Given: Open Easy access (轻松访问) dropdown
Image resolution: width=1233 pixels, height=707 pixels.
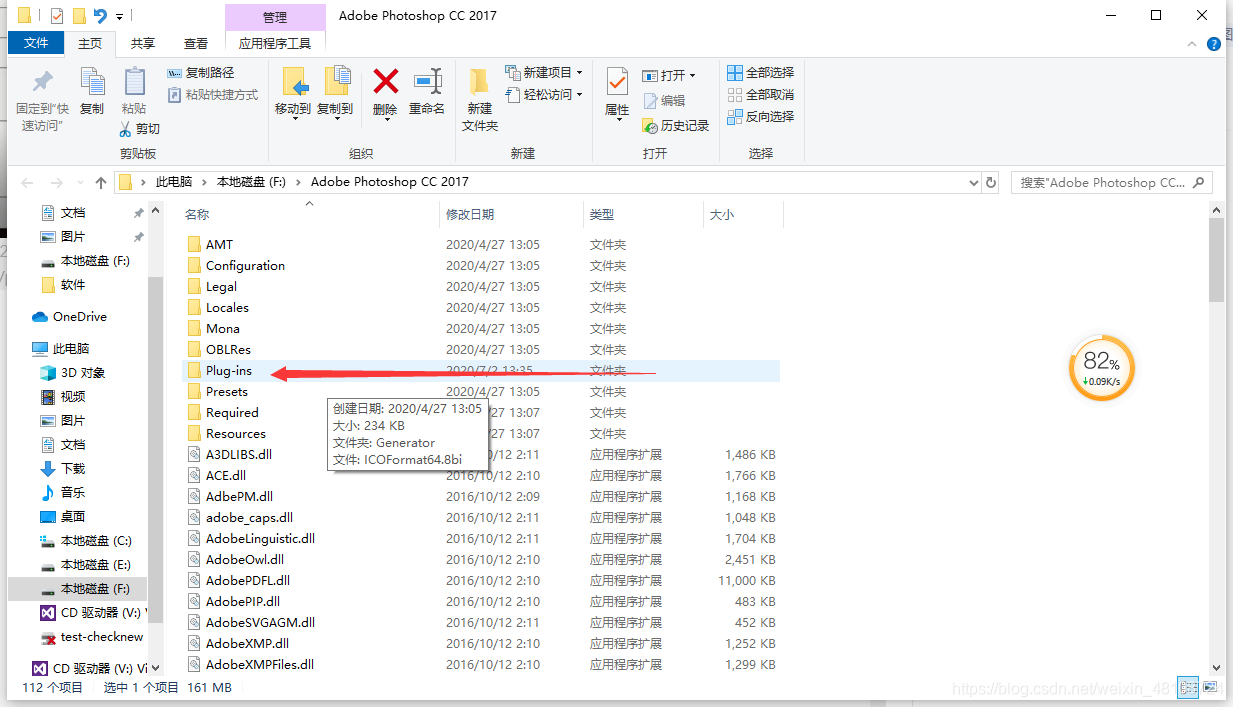Looking at the screenshot, I should (545, 95).
